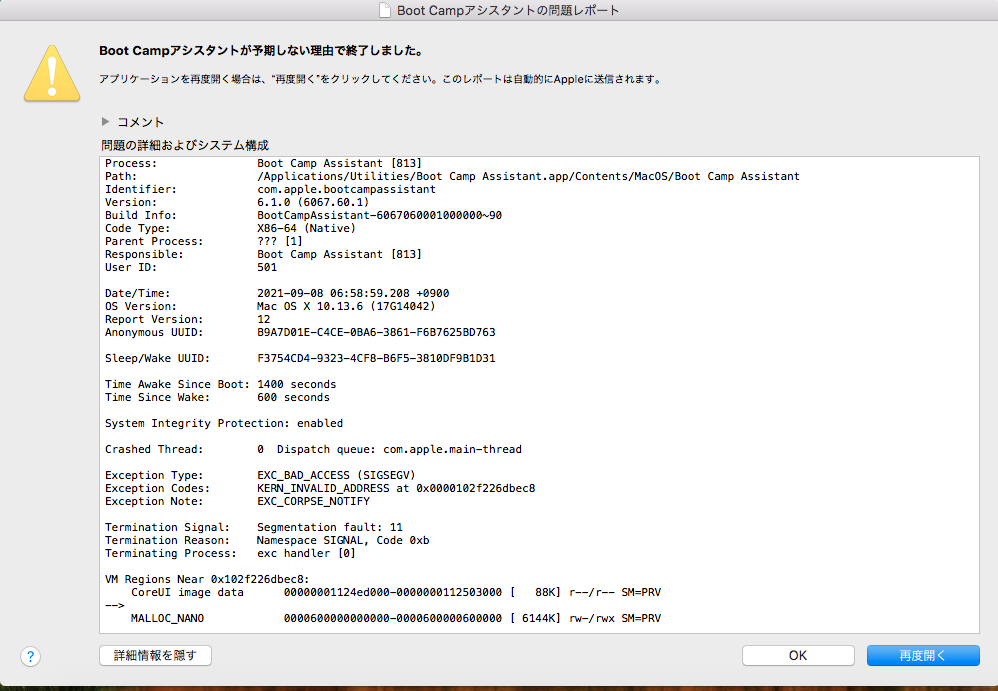
Task: Click the コメント label
Action: point(141,122)
